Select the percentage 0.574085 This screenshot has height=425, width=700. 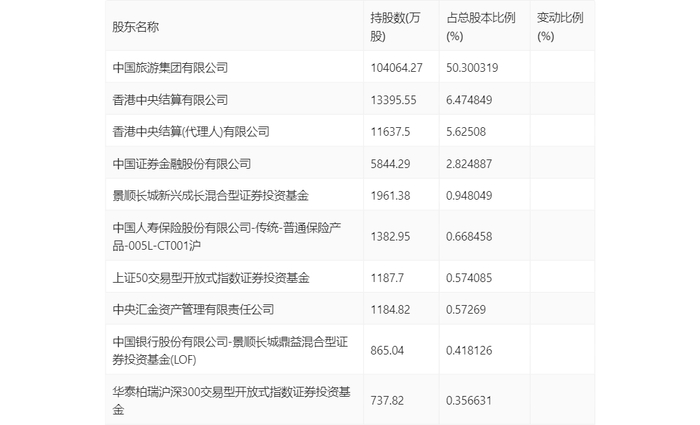[x=469, y=279]
